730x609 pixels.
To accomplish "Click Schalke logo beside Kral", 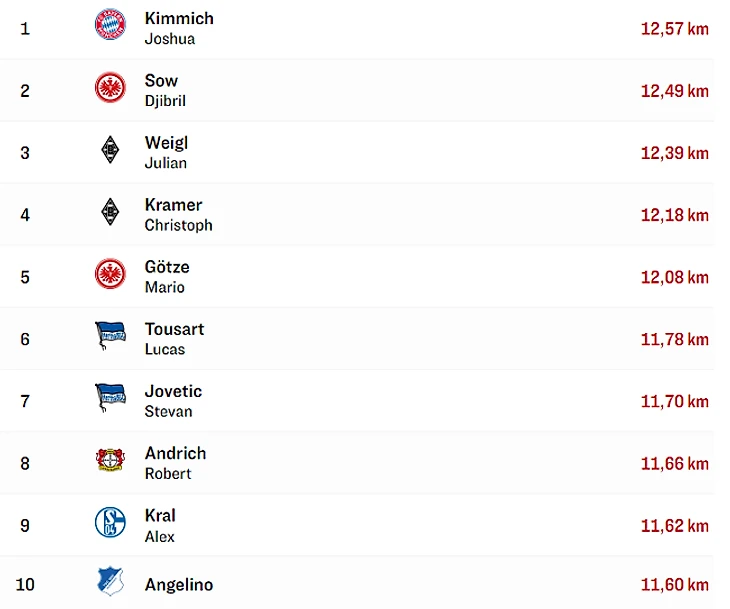I will [110, 522].
